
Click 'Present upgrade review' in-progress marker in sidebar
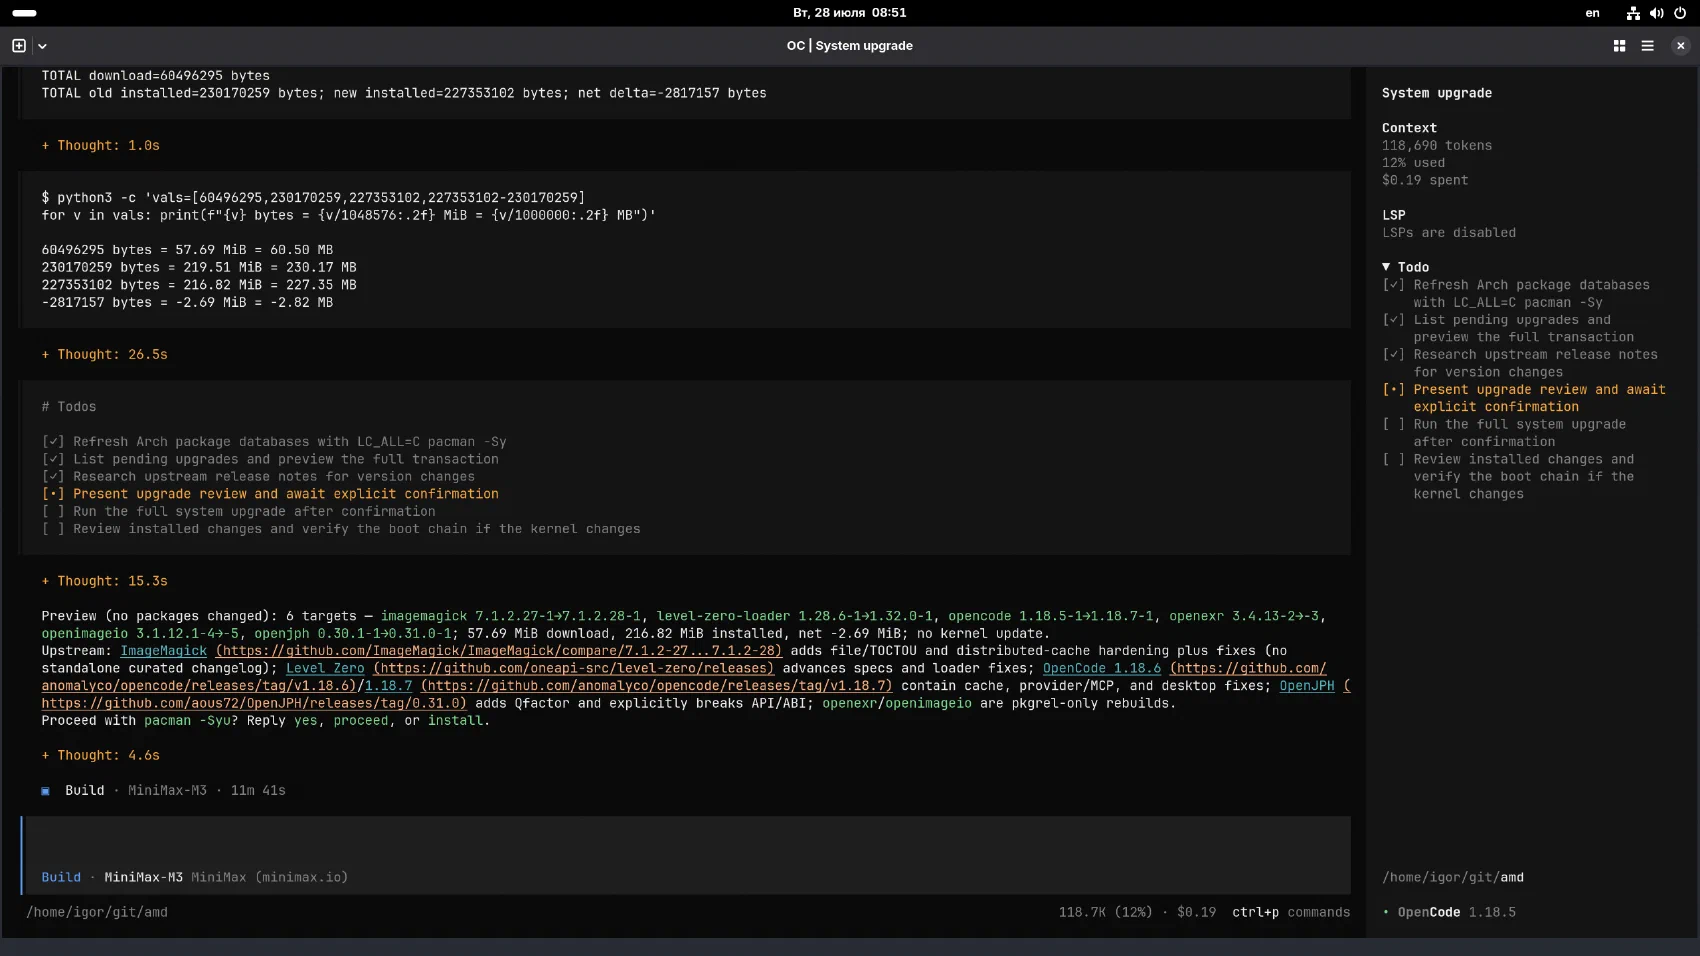[x=1393, y=390]
